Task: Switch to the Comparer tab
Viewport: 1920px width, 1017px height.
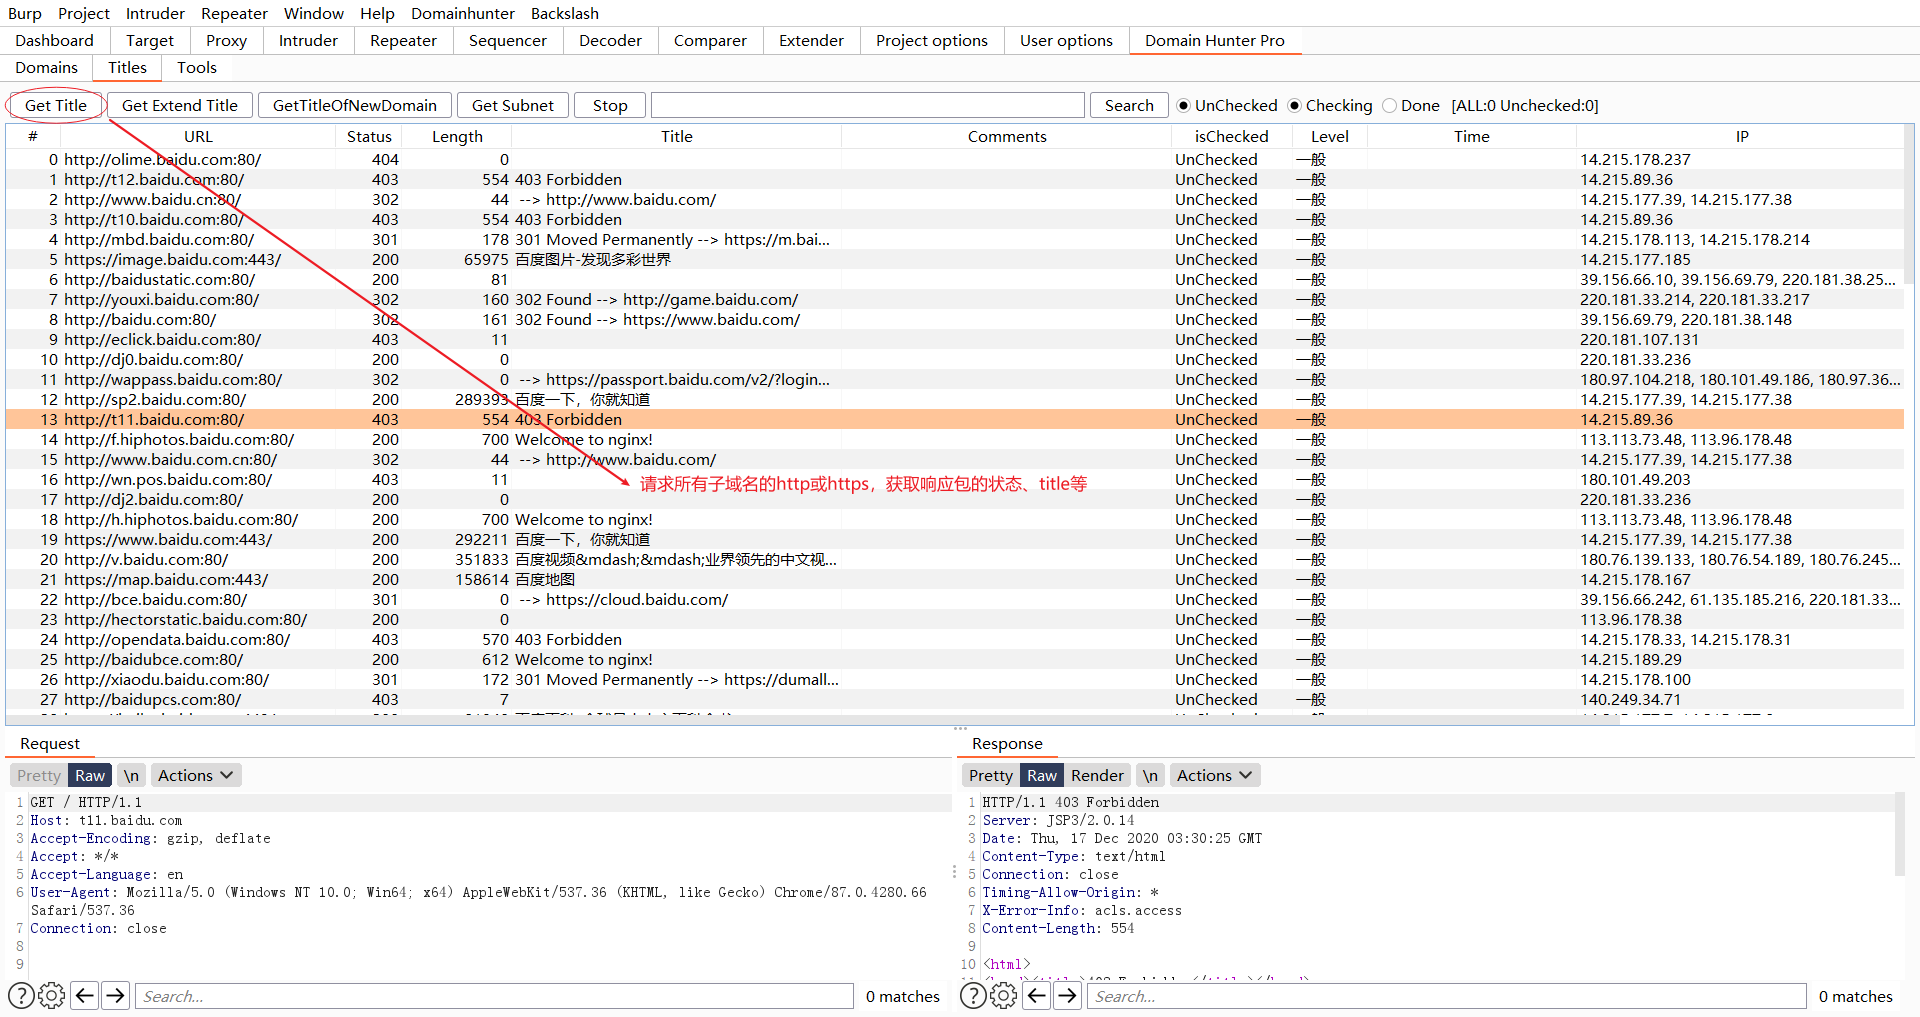Action: click(x=710, y=40)
